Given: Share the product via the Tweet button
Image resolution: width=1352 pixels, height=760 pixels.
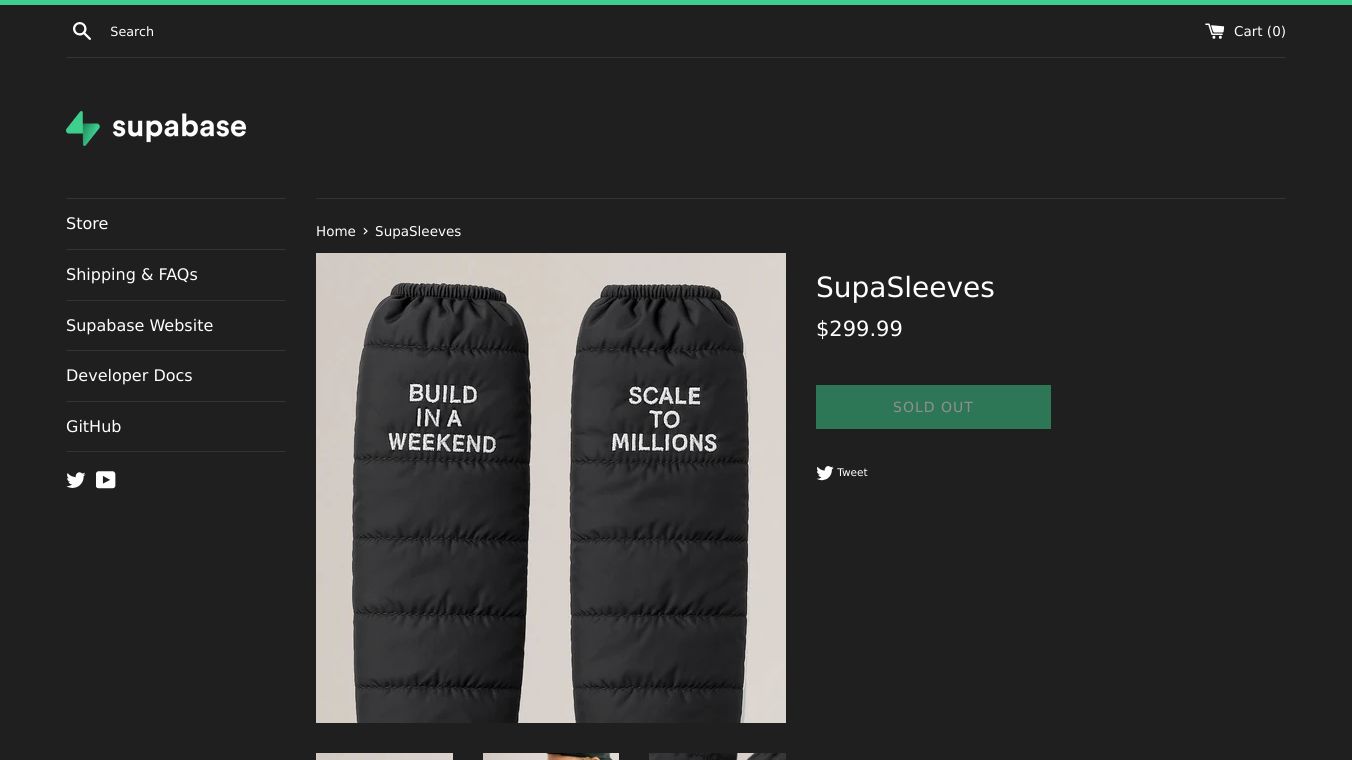Looking at the screenshot, I should [842, 472].
